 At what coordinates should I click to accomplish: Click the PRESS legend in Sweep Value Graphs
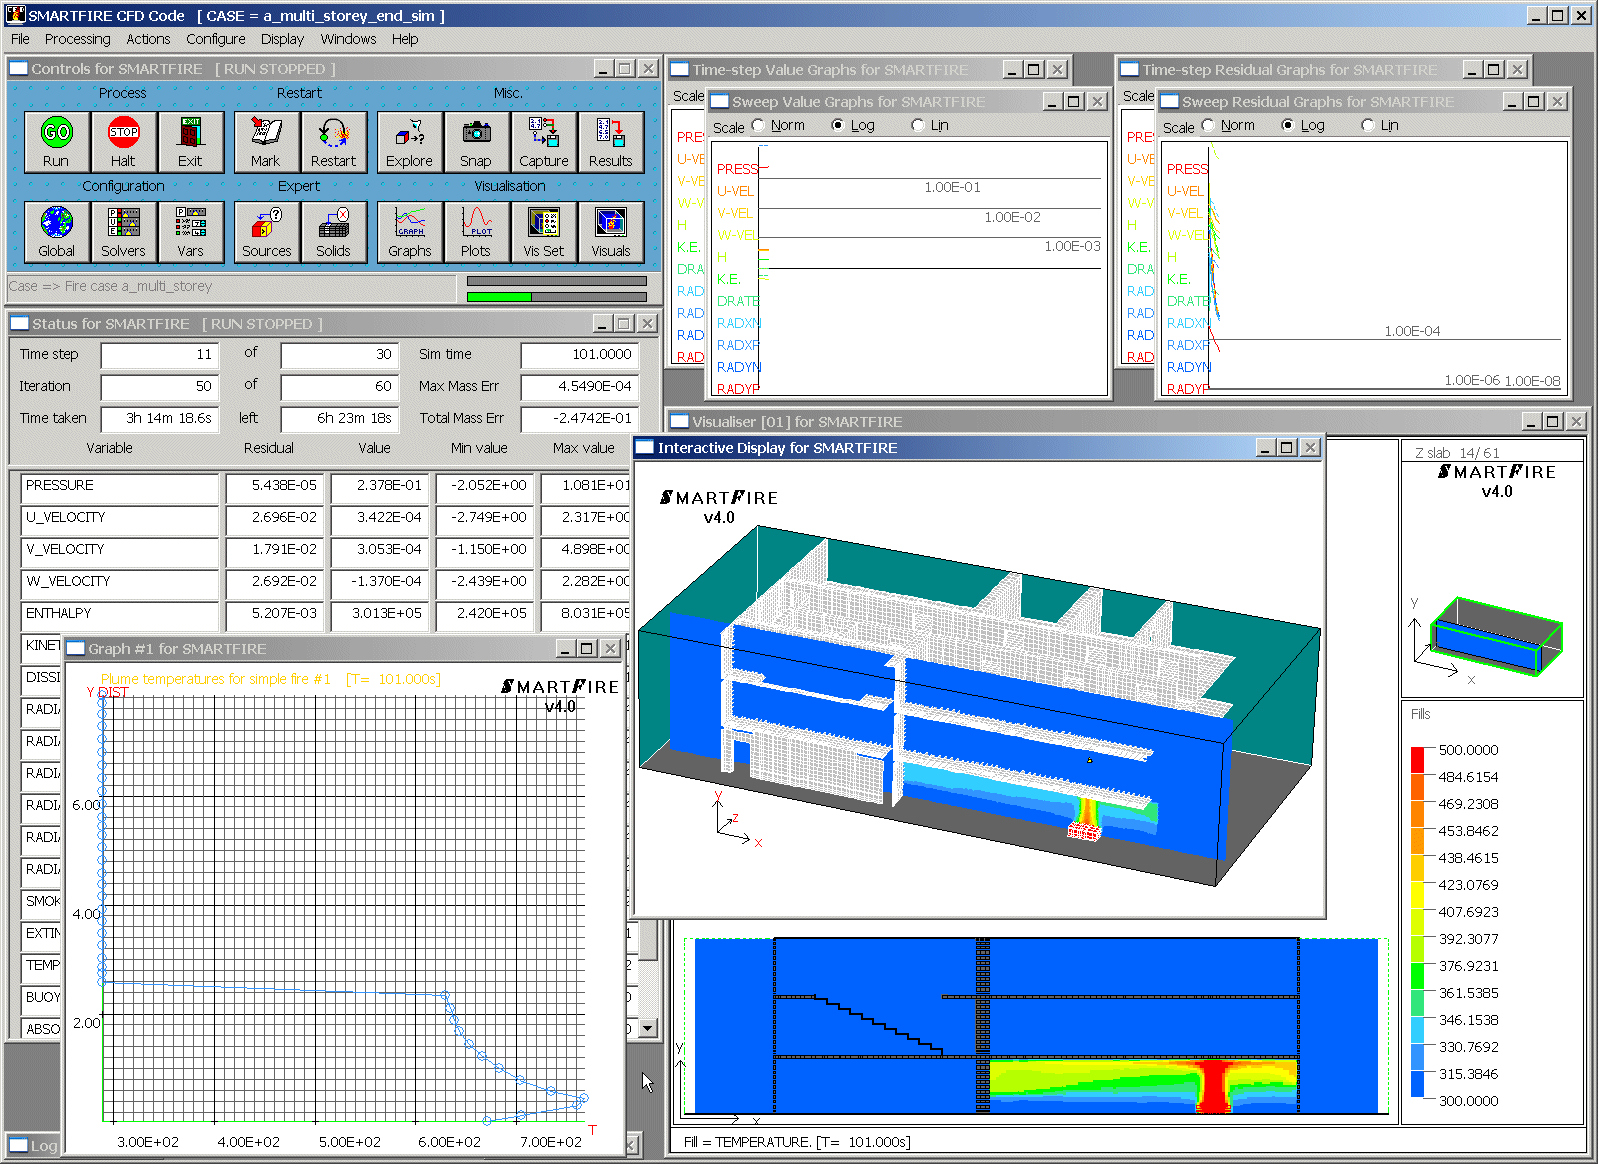[x=737, y=169]
